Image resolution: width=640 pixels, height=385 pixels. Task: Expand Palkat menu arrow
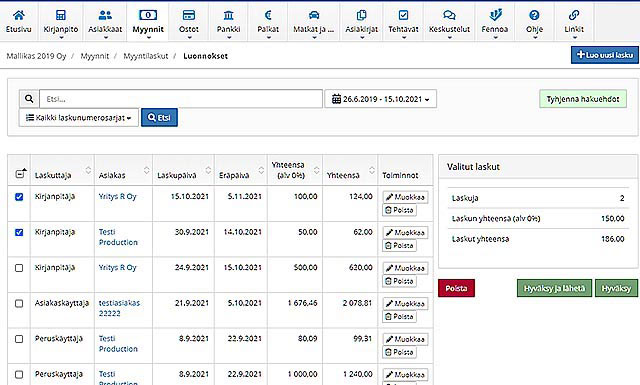point(268,37)
